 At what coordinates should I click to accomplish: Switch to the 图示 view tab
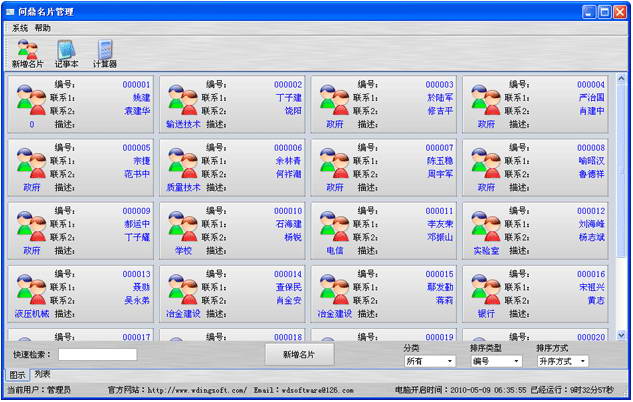point(17,375)
